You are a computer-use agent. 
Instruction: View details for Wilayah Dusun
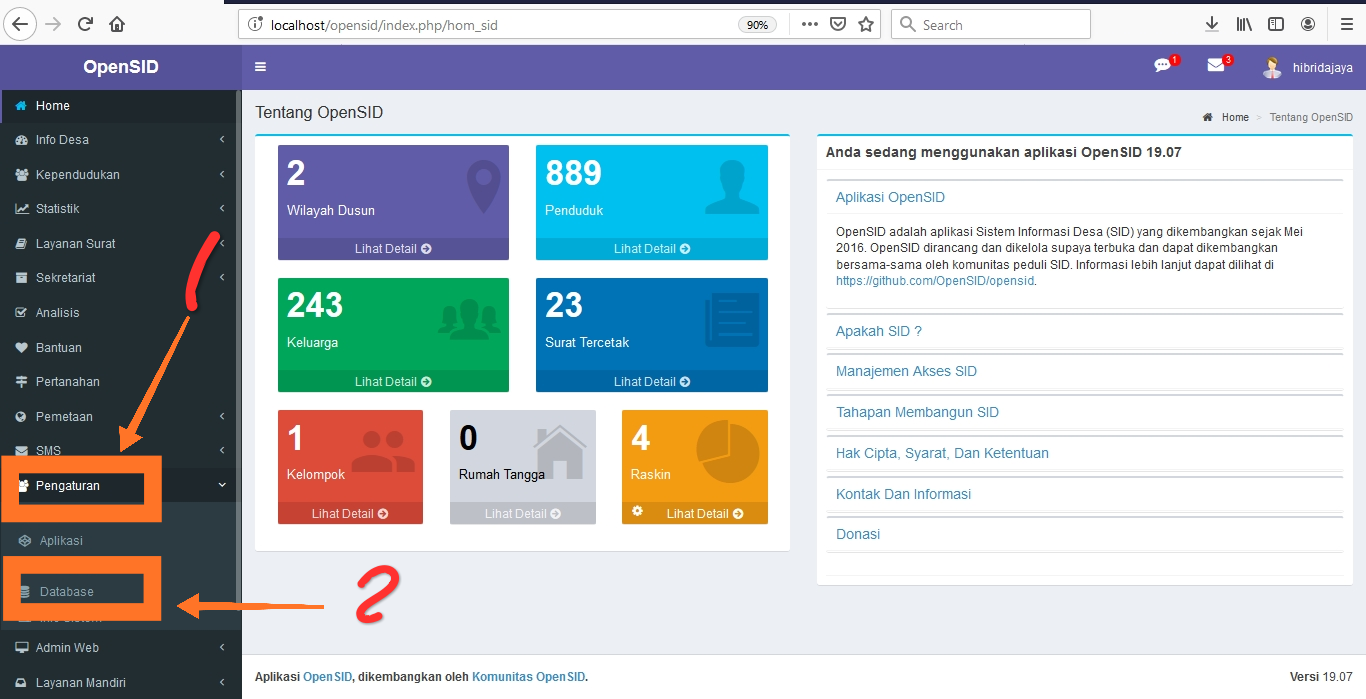(393, 249)
